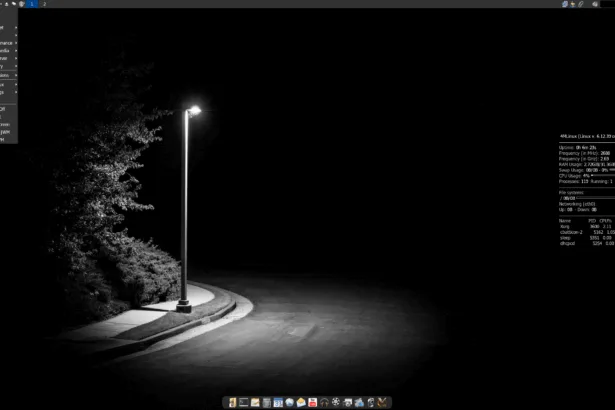This screenshot has height=410, width=615.
Task: Click the blue clipboard tray icon in top panel
Action: click(564, 4)
